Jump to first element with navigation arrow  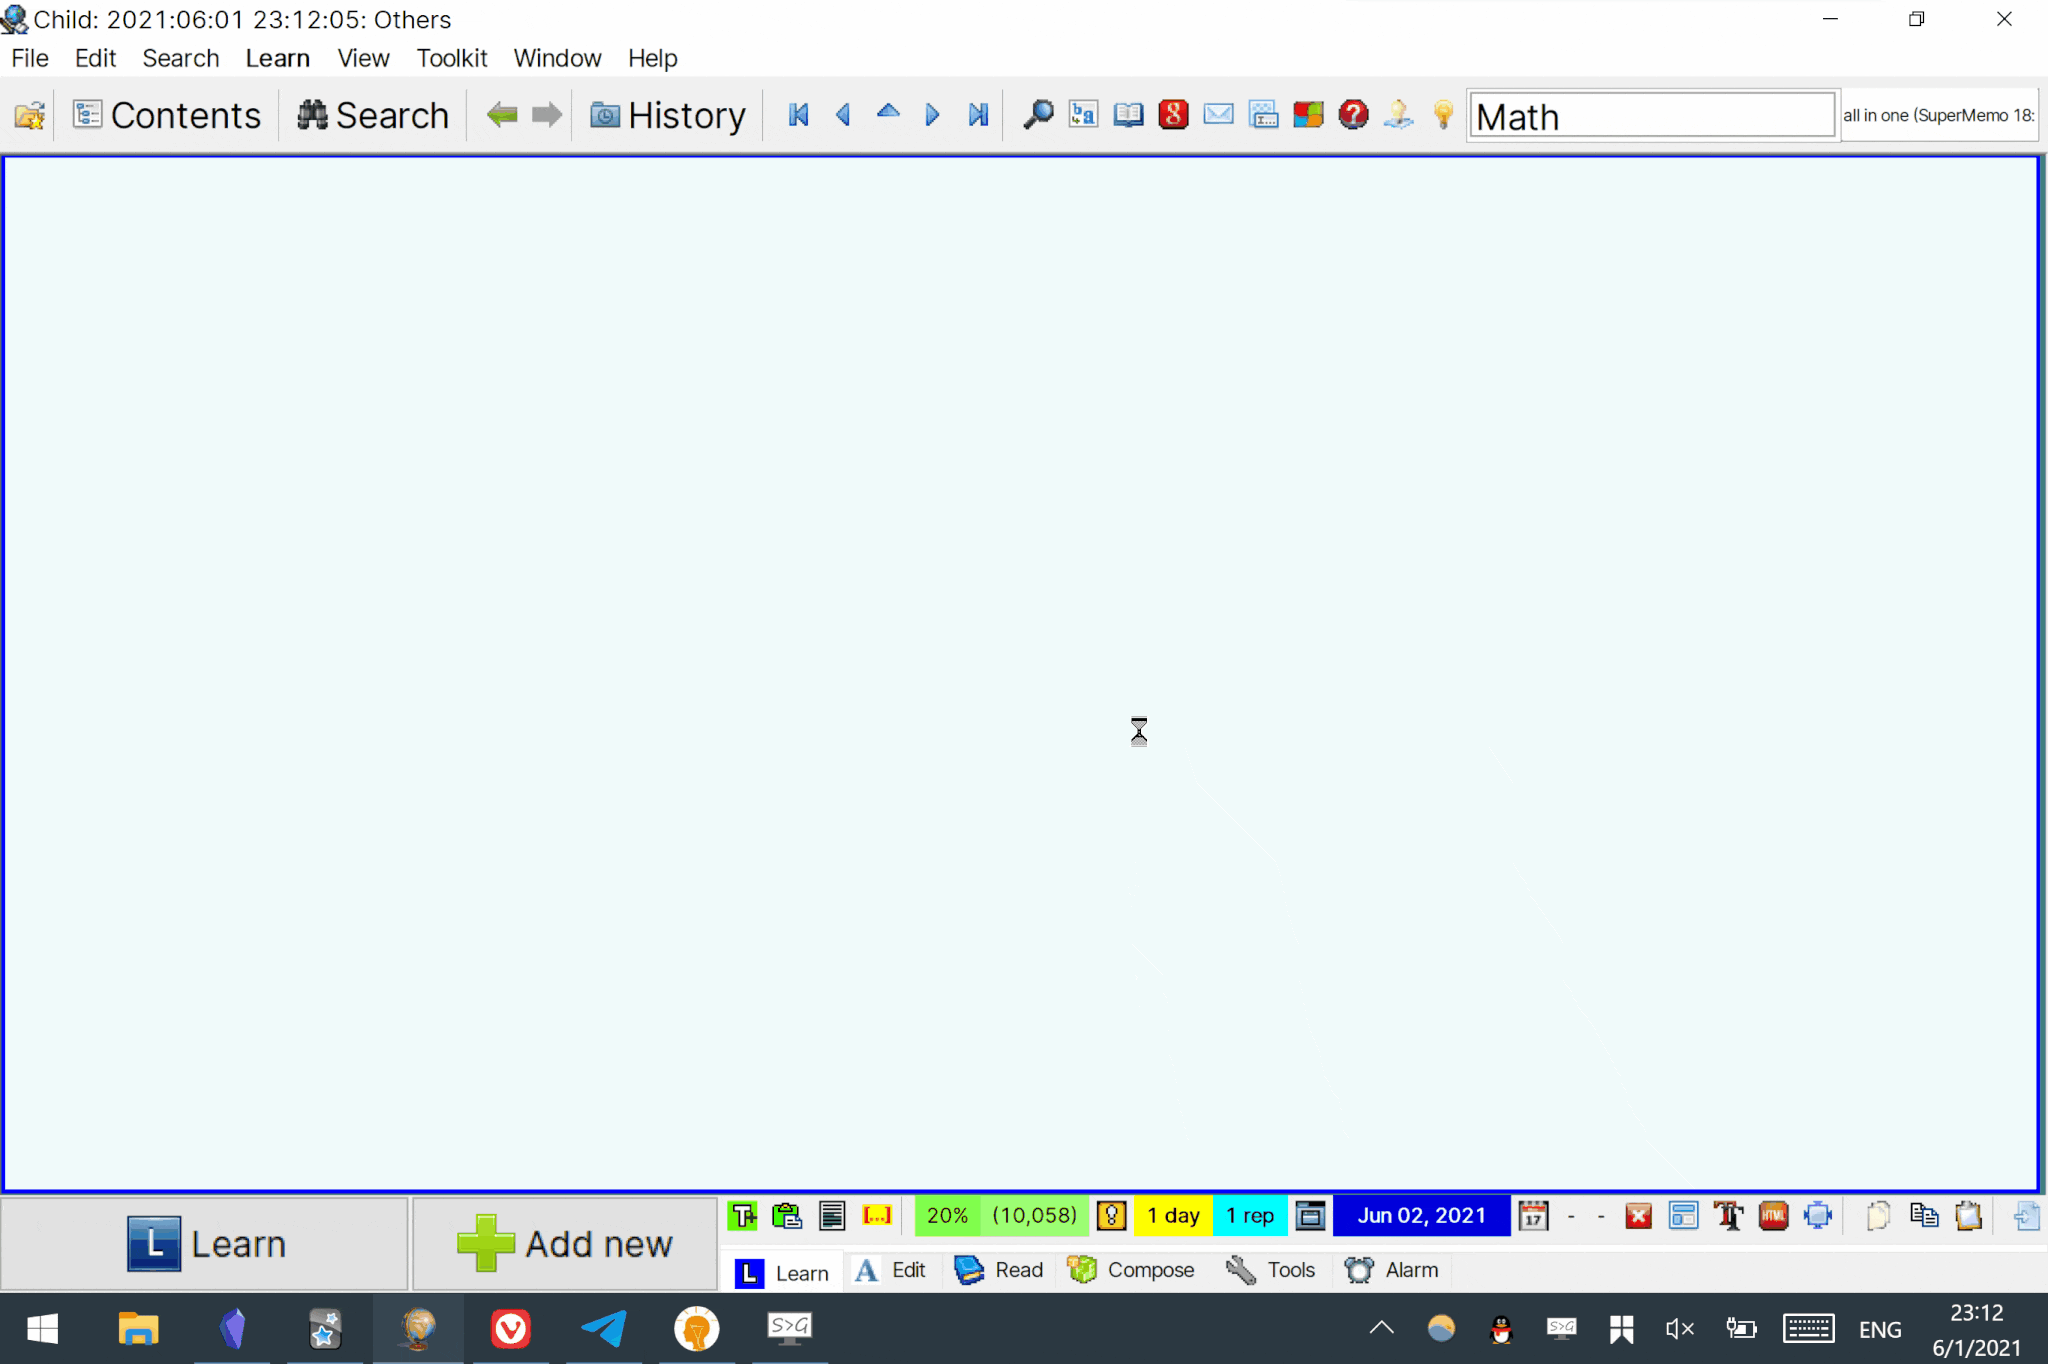(x=798, y=115)
